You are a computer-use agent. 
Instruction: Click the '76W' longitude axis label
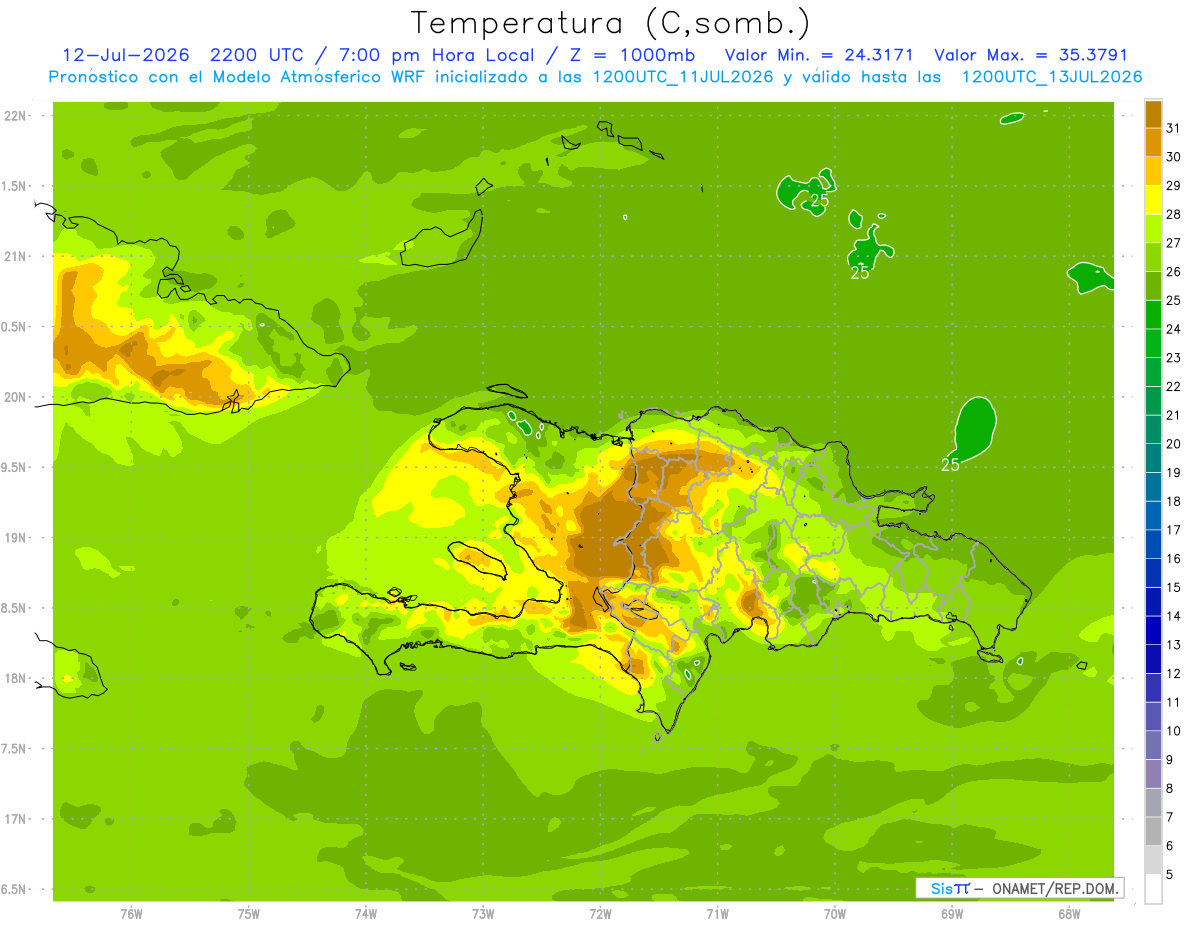coord(131,913)
